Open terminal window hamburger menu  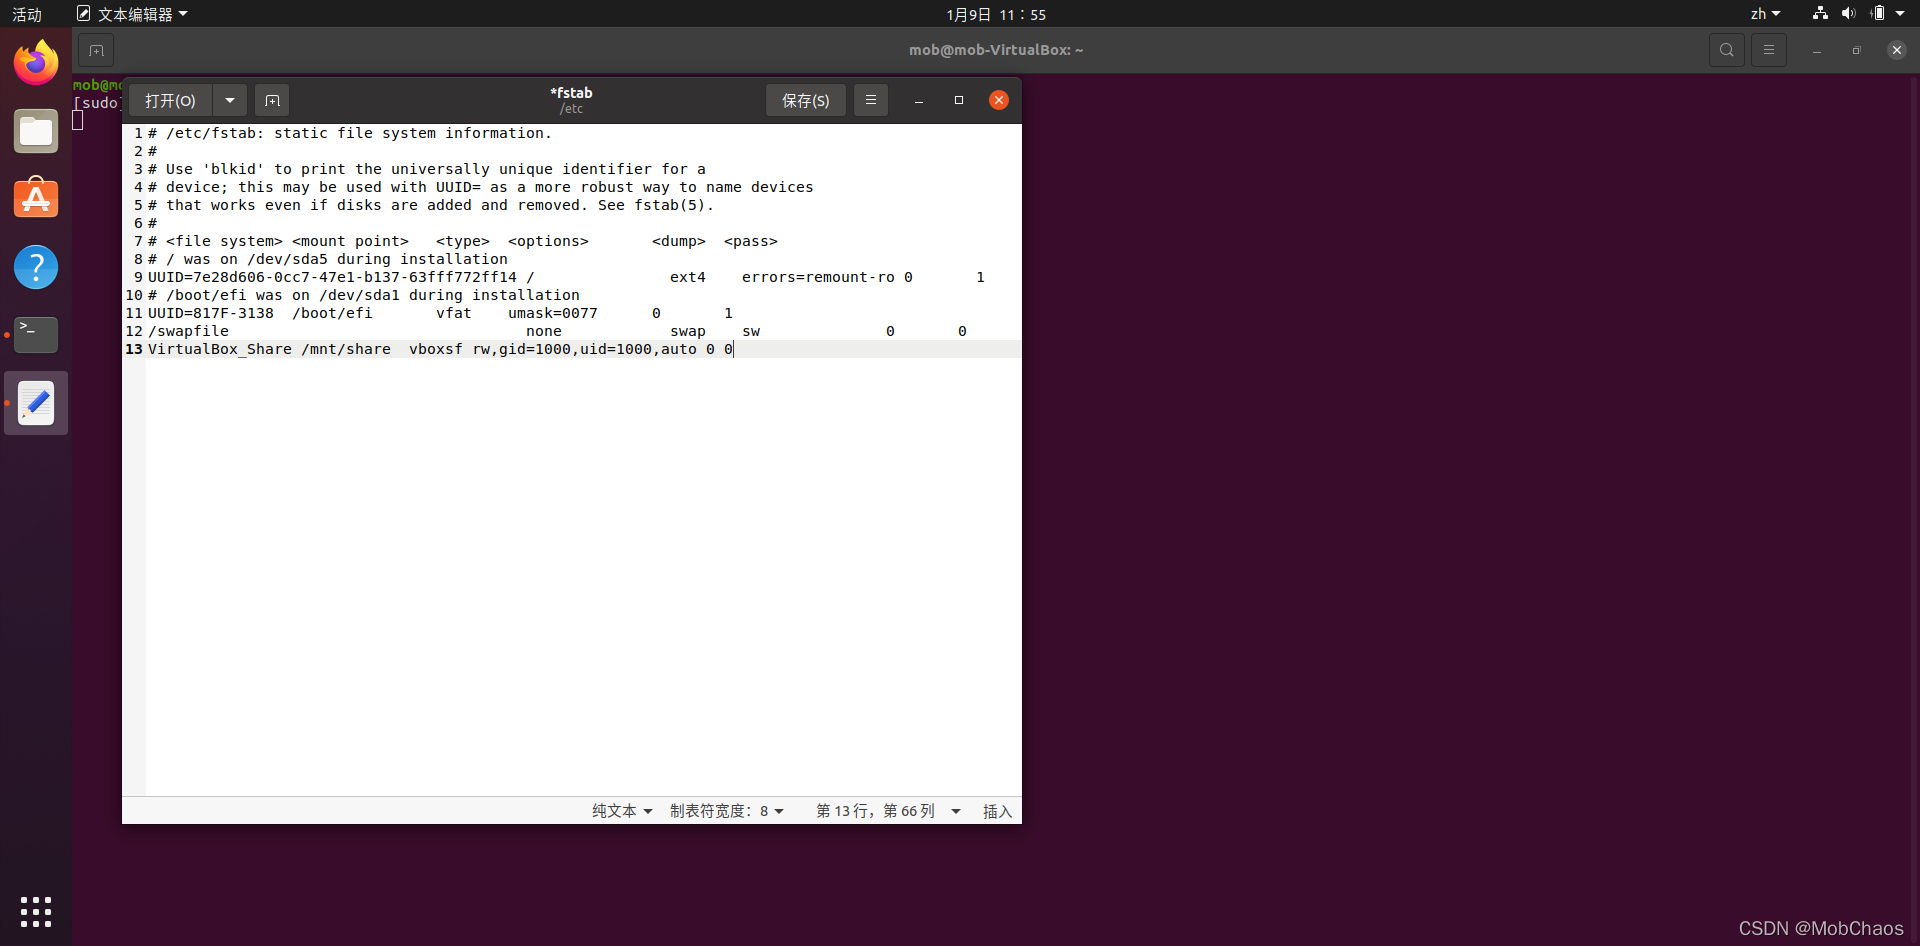pos(1769,50)
